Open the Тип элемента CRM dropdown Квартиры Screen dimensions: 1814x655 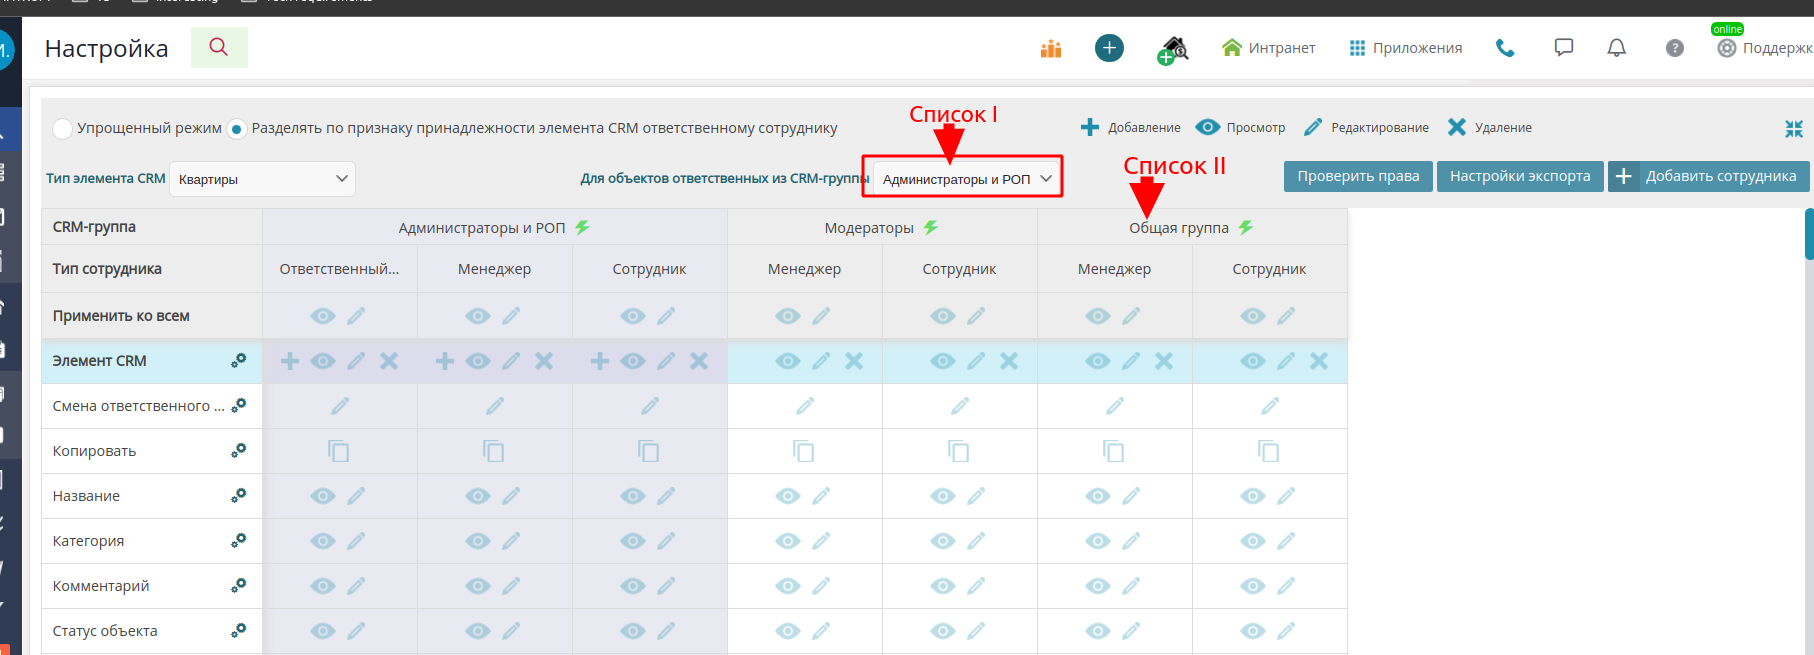[x=262, y=179]
